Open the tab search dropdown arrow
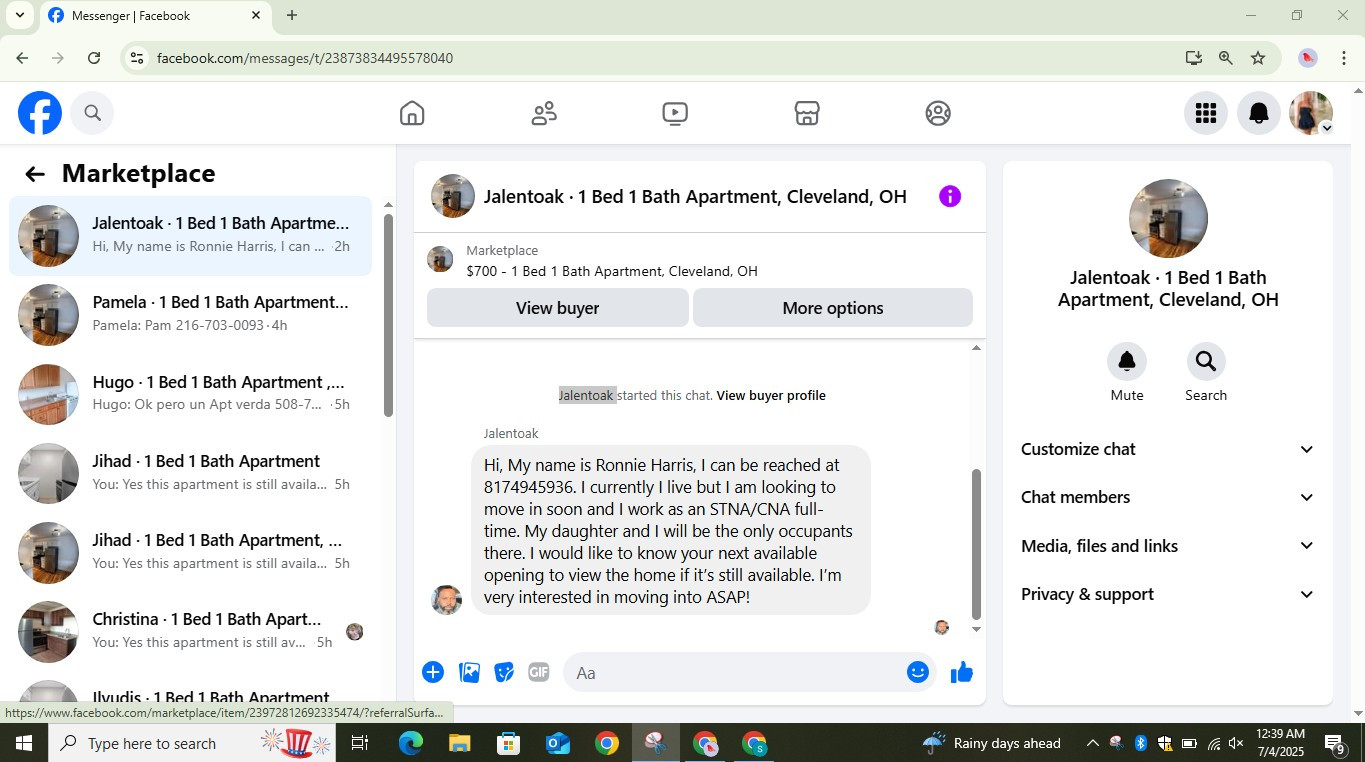This screenshot has height=762, width=1365. click(19, 15)
